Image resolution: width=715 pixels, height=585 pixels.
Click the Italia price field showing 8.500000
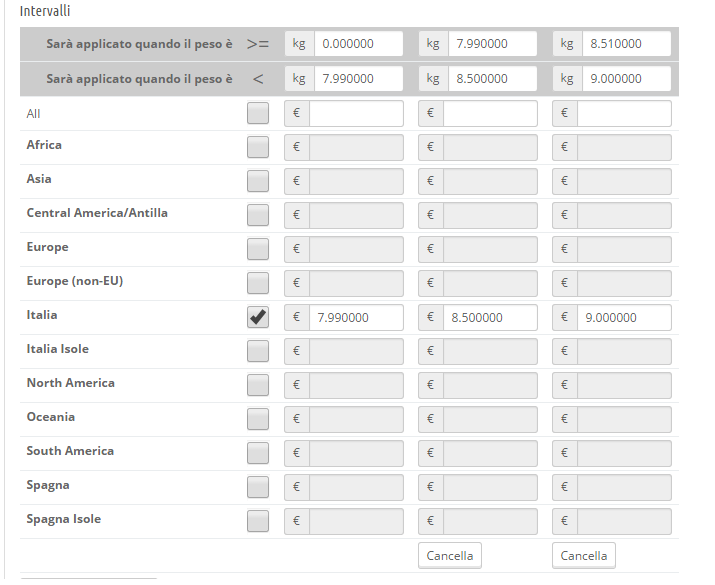(x=489, y=318)
